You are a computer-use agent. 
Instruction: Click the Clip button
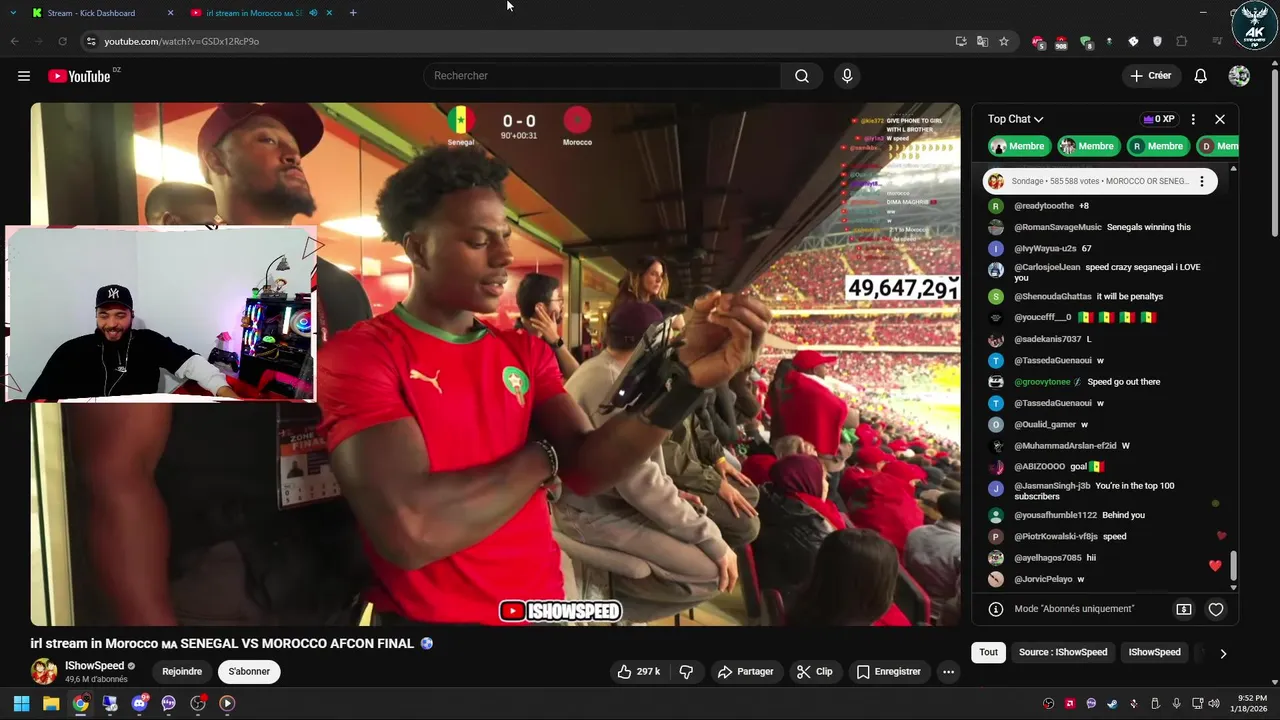814,672
